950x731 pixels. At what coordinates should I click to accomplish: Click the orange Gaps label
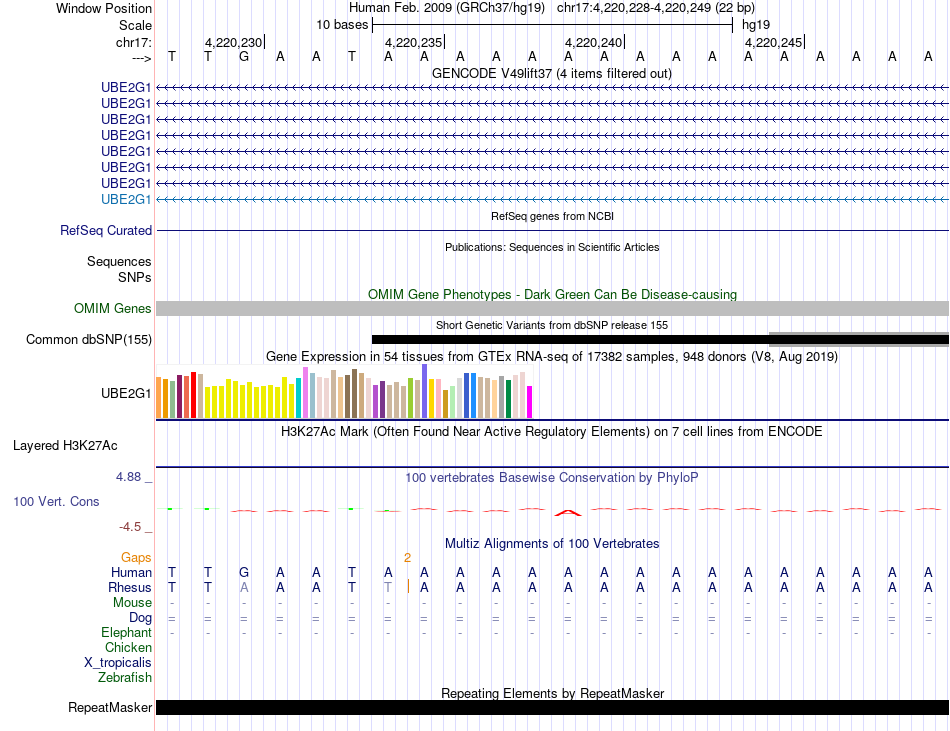coord(136,557)
